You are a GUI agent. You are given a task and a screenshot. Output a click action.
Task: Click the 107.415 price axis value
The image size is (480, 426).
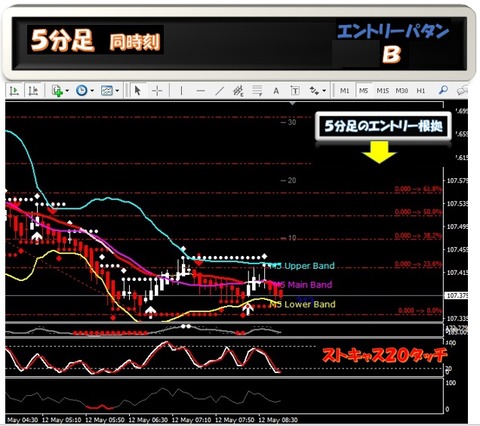coord(457,273)
